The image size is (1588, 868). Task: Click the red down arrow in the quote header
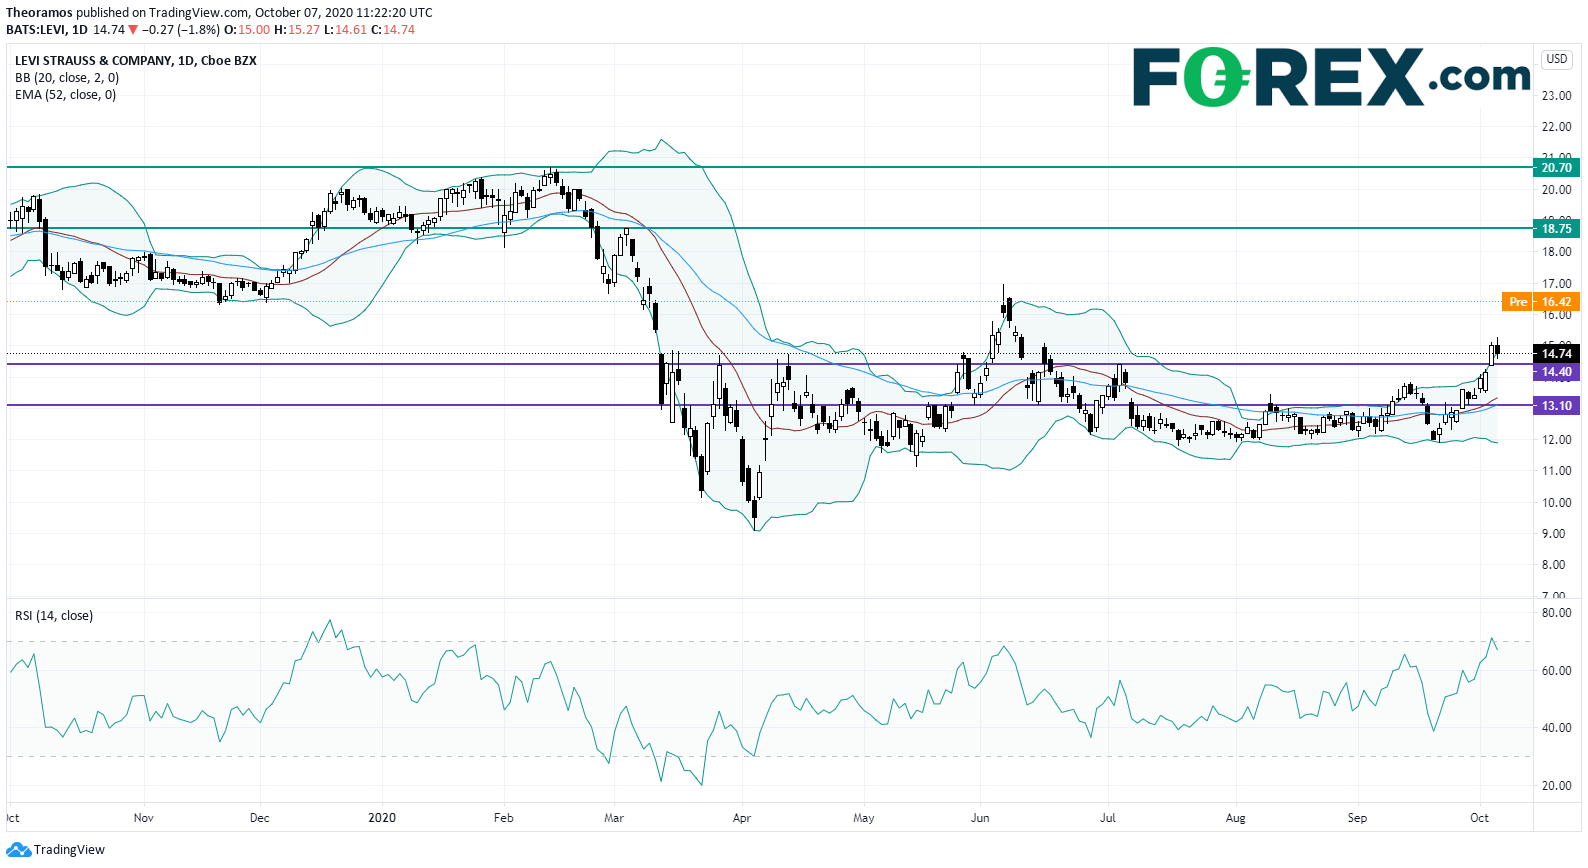point(133,30)
